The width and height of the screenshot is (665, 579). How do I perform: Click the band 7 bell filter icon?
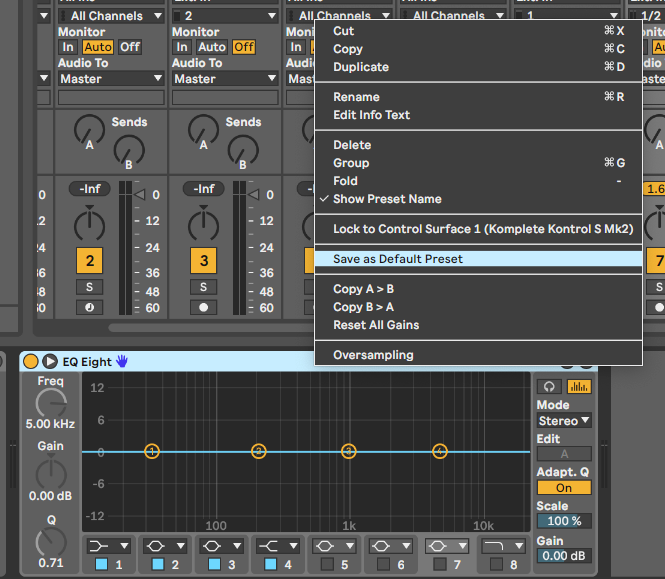click(x=437, y=546)
